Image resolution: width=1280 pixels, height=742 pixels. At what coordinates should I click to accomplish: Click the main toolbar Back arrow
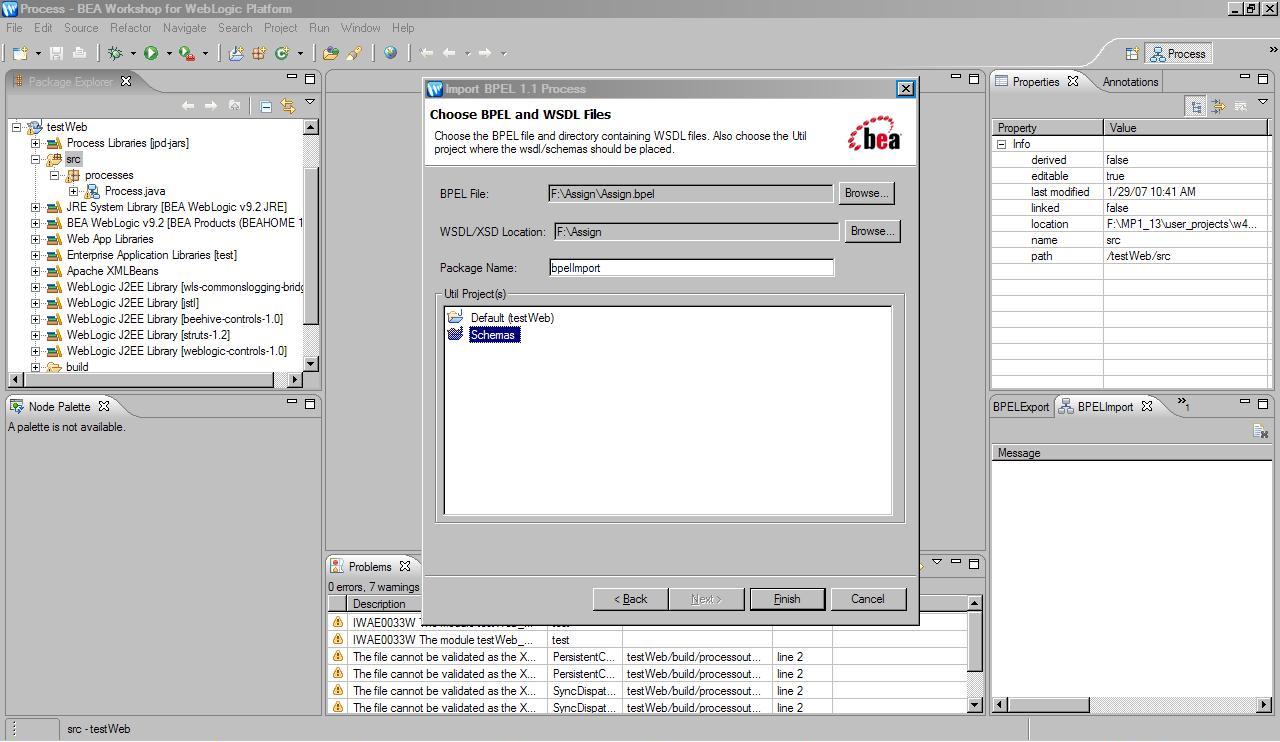[449, 53]
